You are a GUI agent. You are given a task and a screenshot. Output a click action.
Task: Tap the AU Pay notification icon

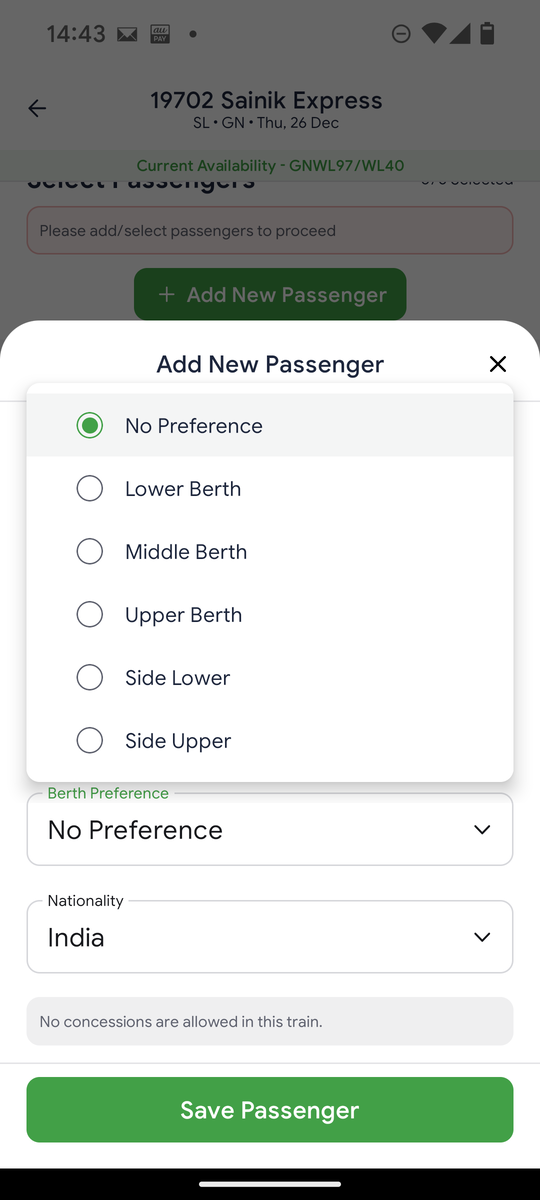(159, 34)
